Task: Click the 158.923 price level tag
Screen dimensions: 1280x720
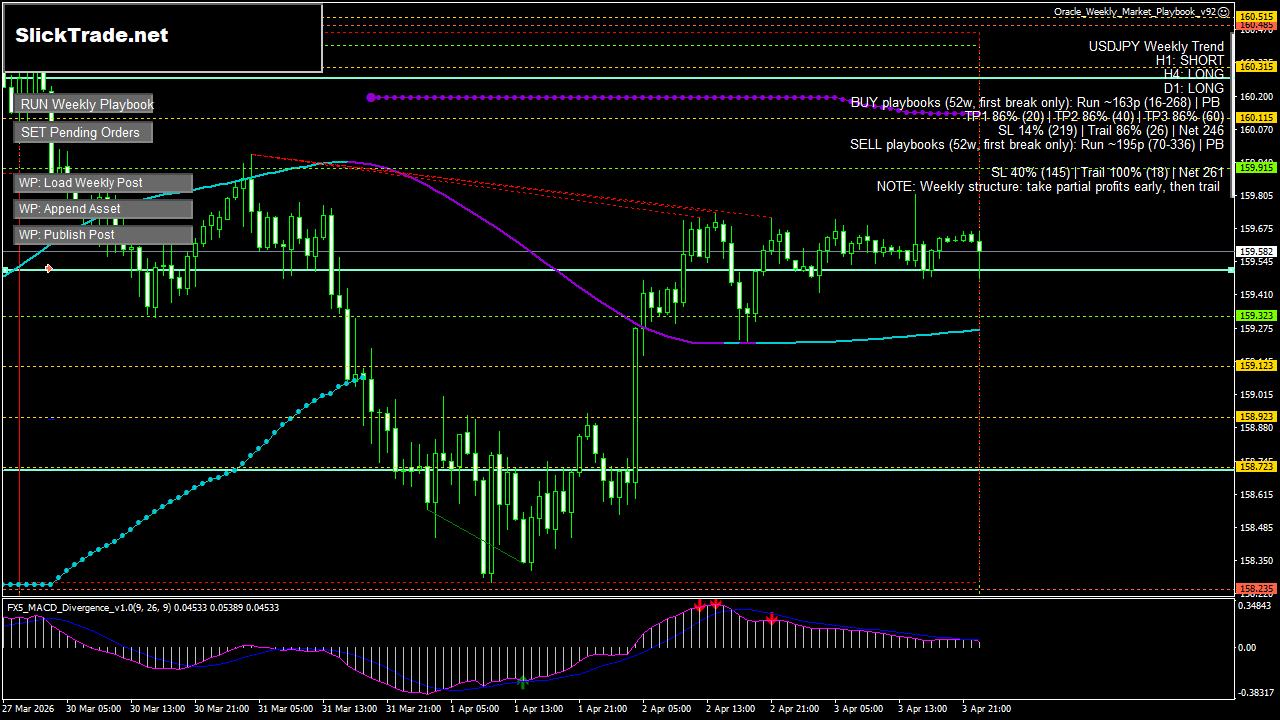Action: tap(1256, 416)
